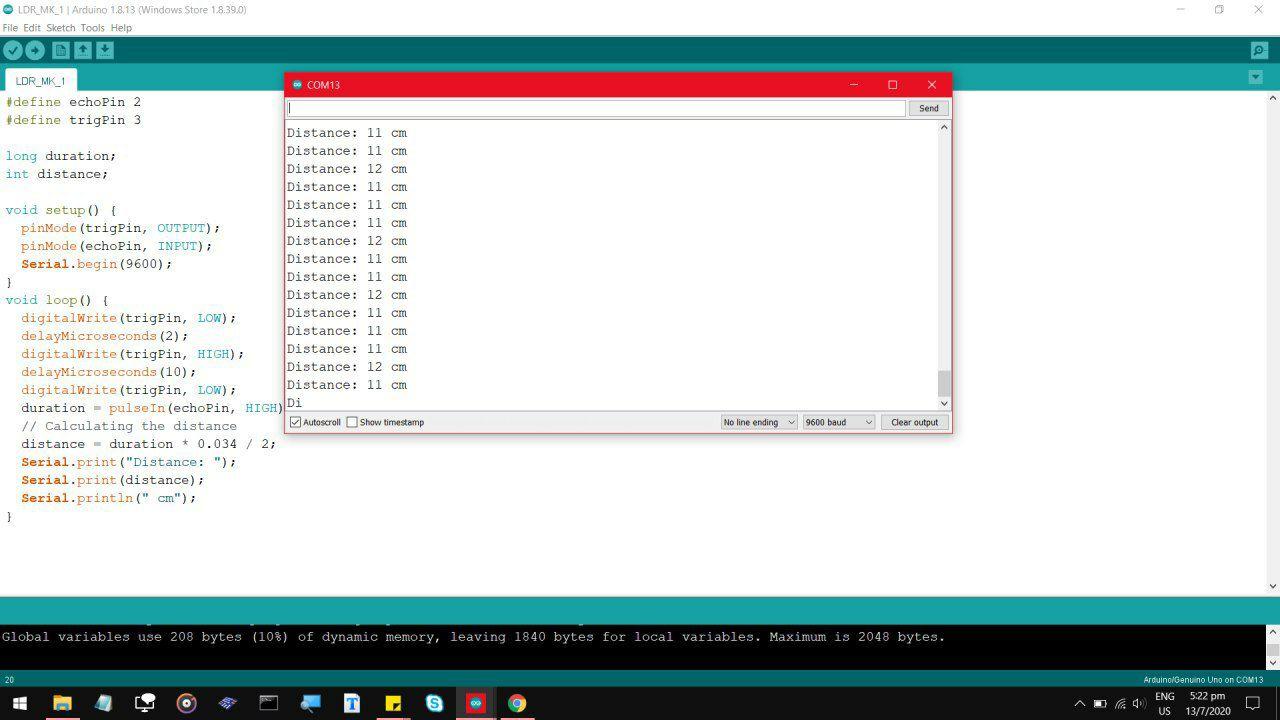Image resolution: width=1280 pixels, height=720 pixels.
Task: Open the blue solar-panel taskbar icon
Action: 228,703
